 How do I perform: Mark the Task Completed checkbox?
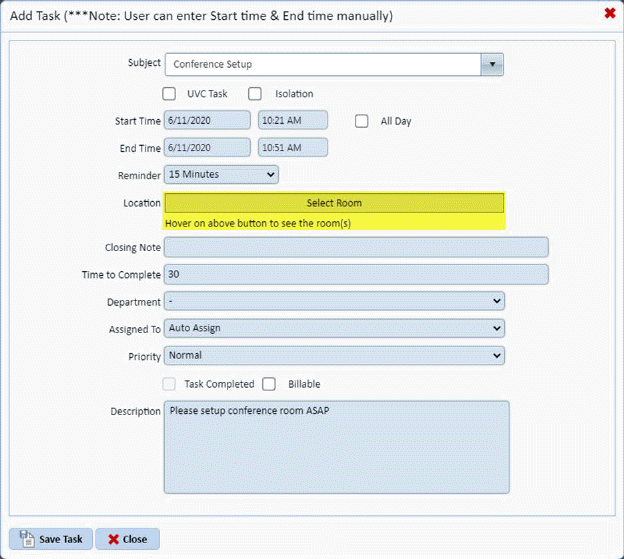click(x=169, y=384)
